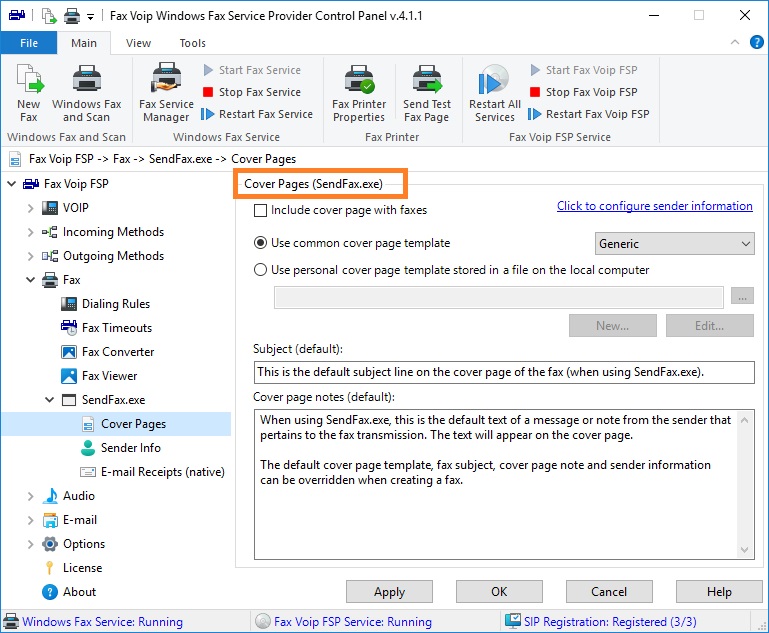Switch to the View tab
Image resolution: width=769 pixels, height=633 pixels.
[138, 43]
